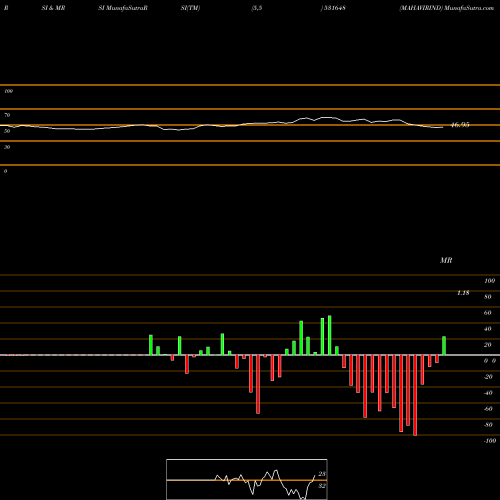Click the -100 label on histogram axis
The width and height of the screenshot is (500, 500).
point(490,441)
